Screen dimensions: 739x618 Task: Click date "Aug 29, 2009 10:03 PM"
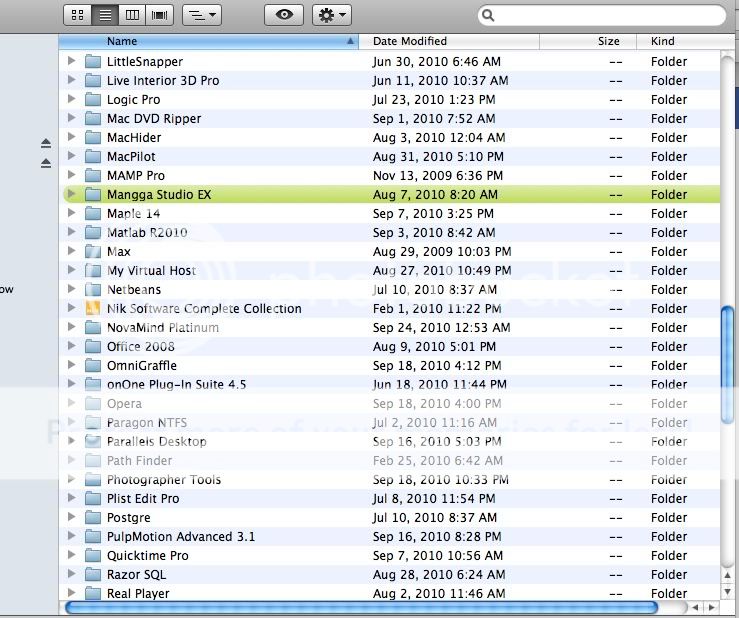(442, 252)
